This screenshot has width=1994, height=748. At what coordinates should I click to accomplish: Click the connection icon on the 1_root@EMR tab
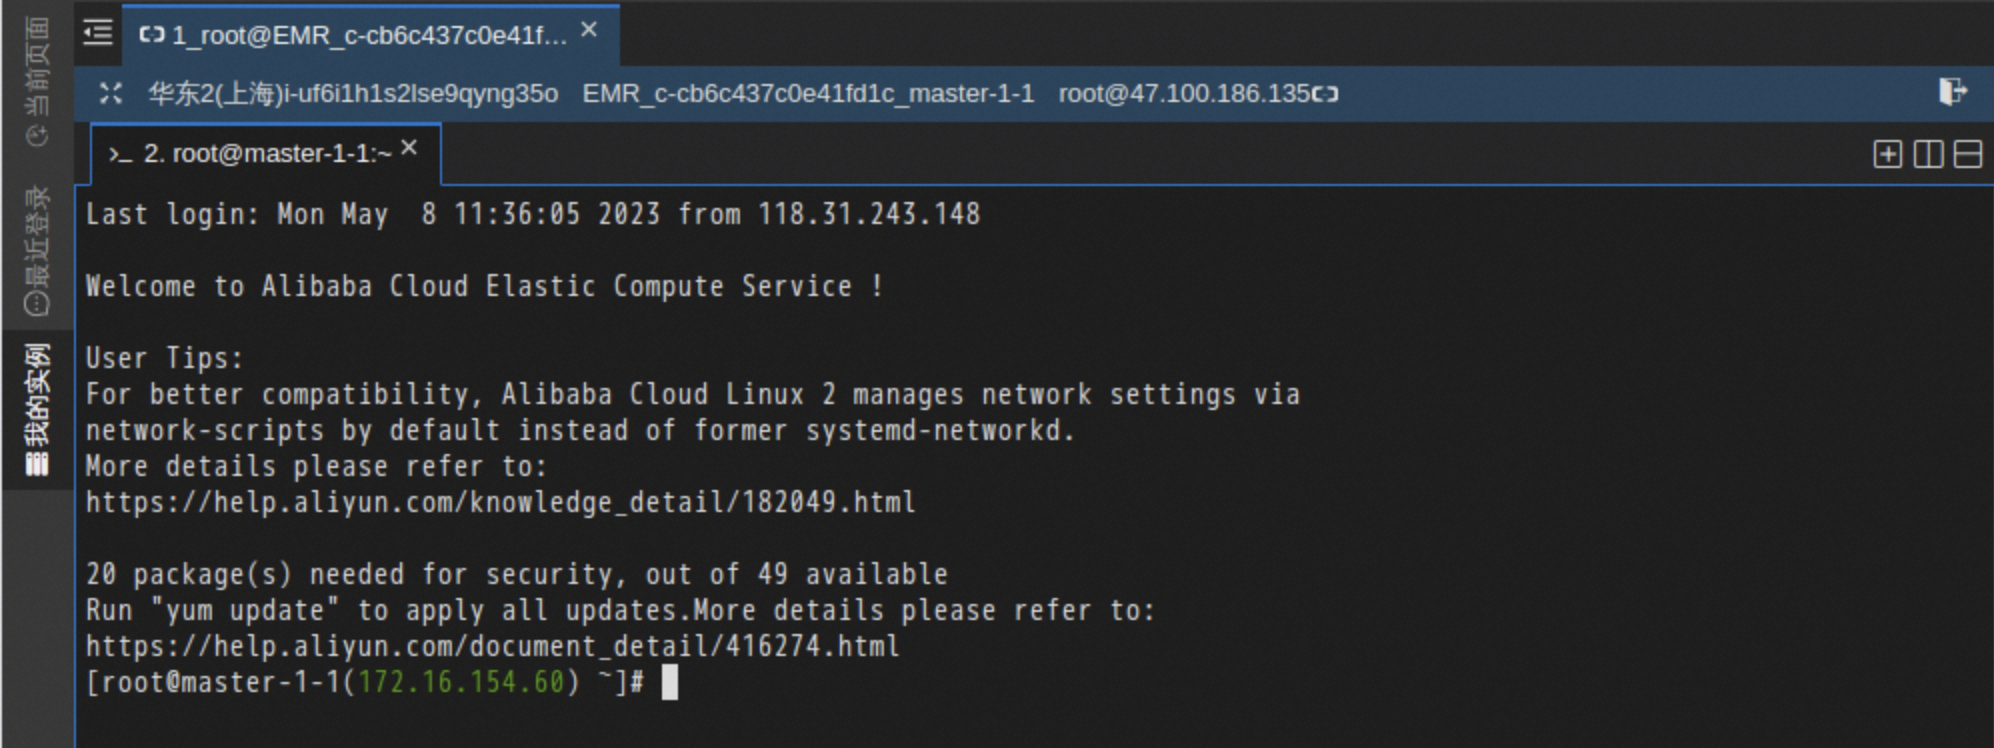(151, 35)
